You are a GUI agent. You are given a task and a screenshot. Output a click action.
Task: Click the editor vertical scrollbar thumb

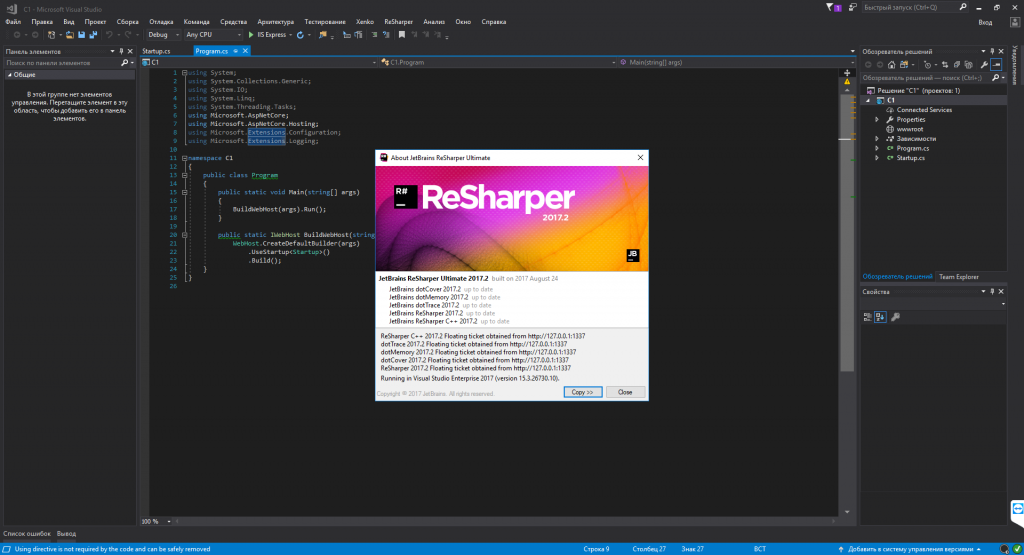[846, 232]
